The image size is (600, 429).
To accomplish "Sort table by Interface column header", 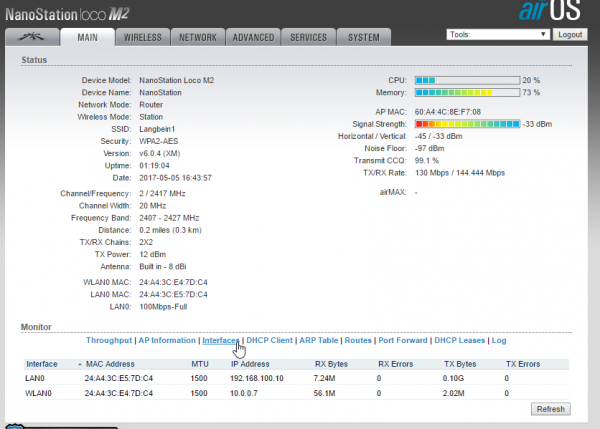I will pos(43,364).
